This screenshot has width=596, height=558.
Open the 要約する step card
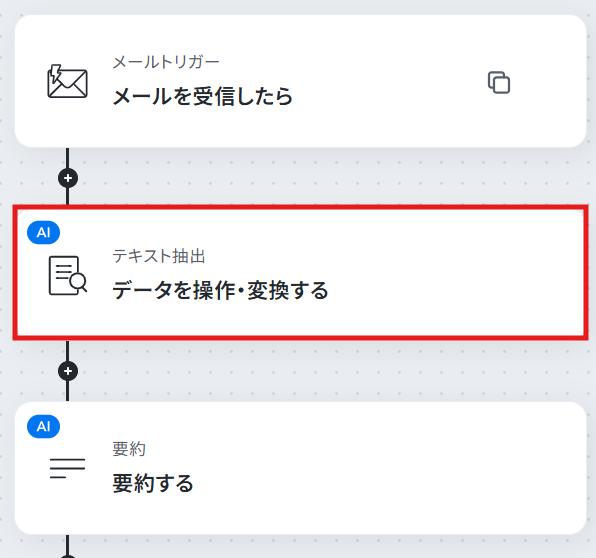tap(300, 468)
